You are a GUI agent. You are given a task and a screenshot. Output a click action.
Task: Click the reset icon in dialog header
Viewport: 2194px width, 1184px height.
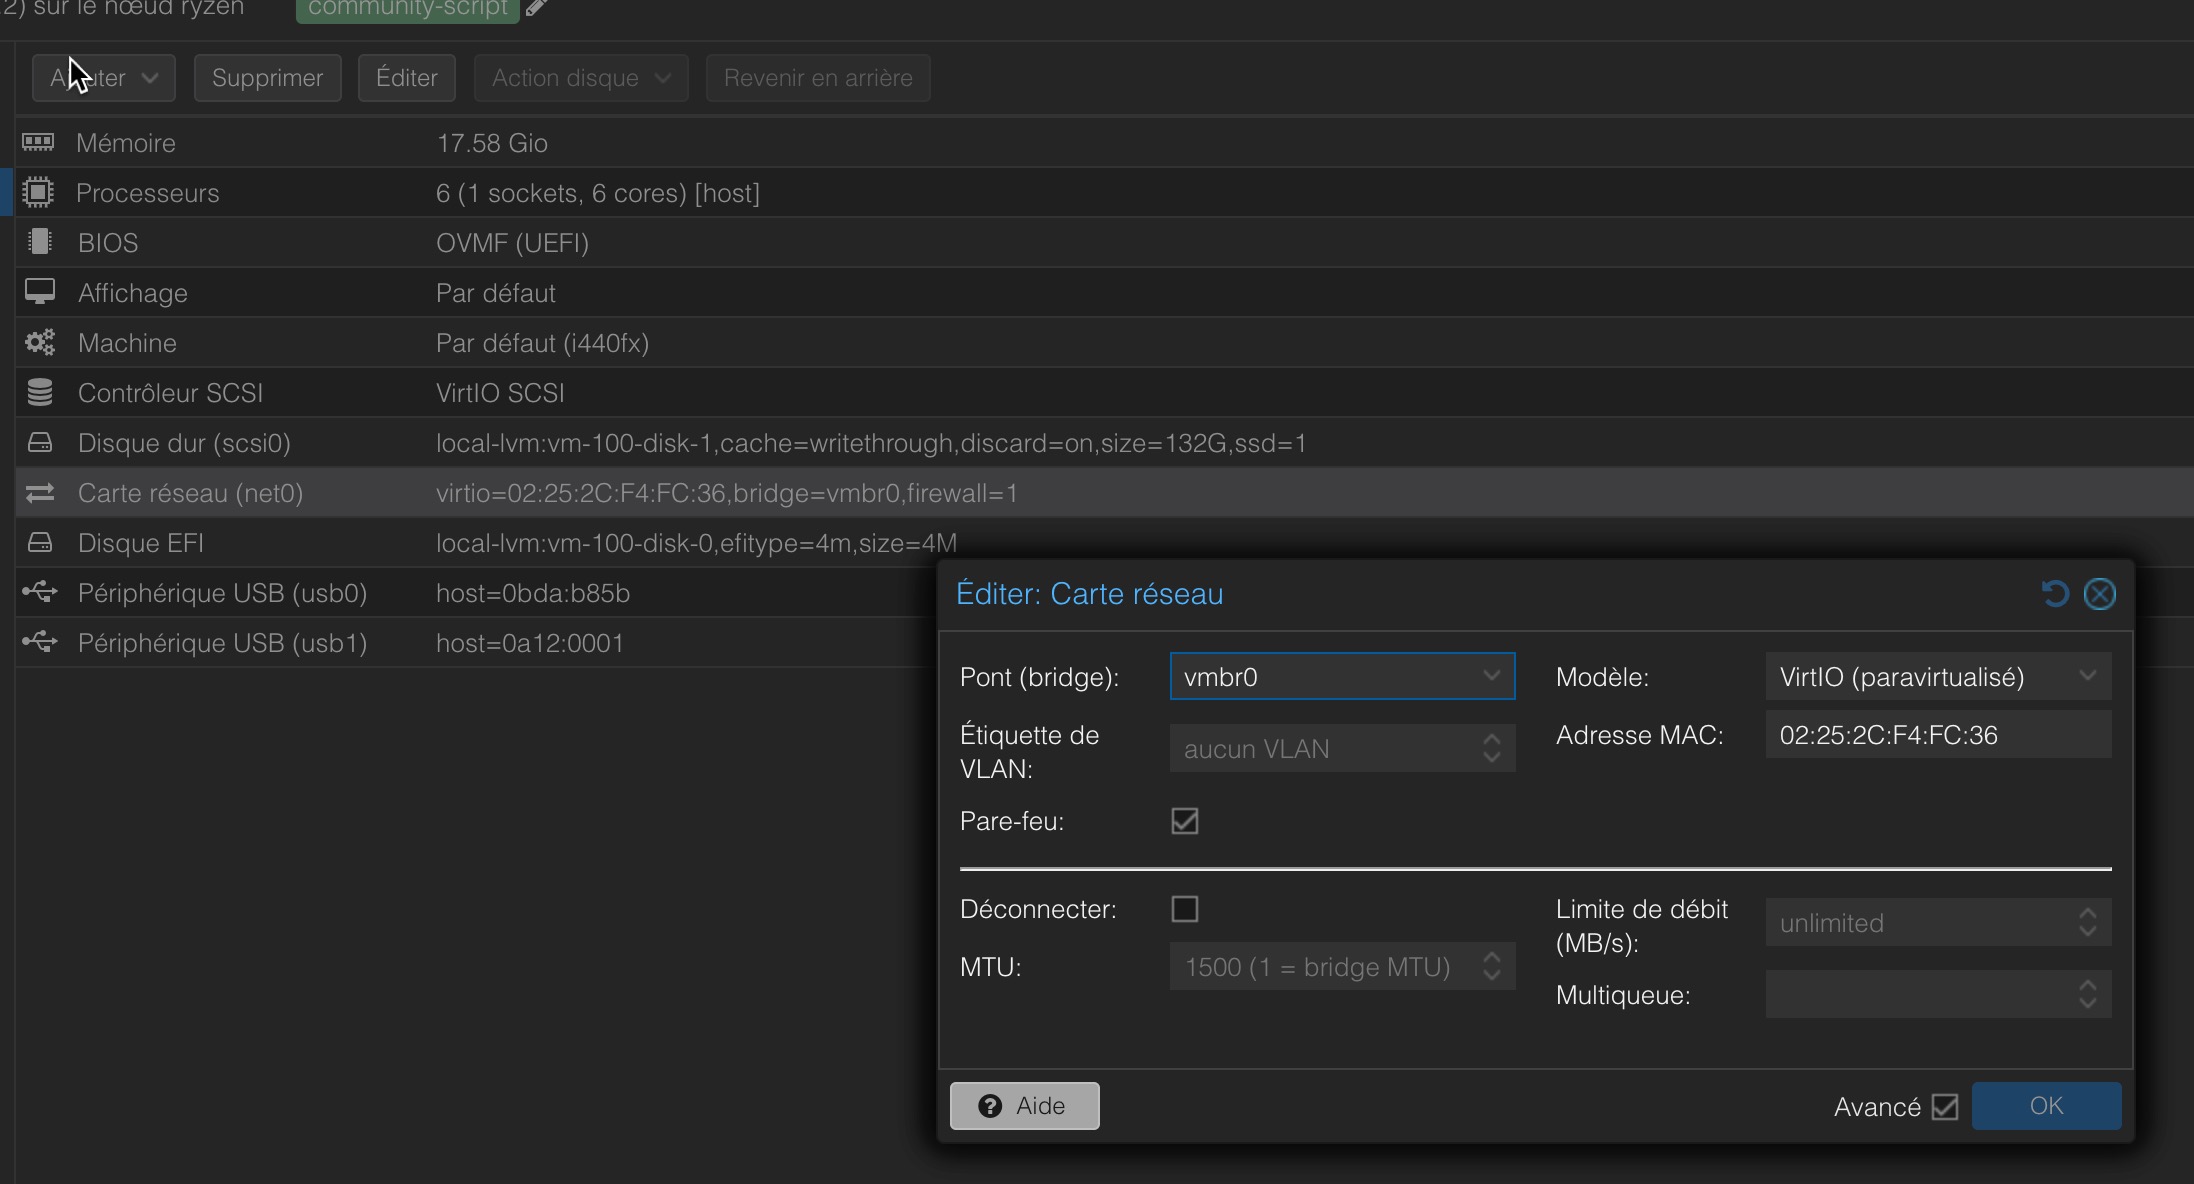(x=2054, y=594)
